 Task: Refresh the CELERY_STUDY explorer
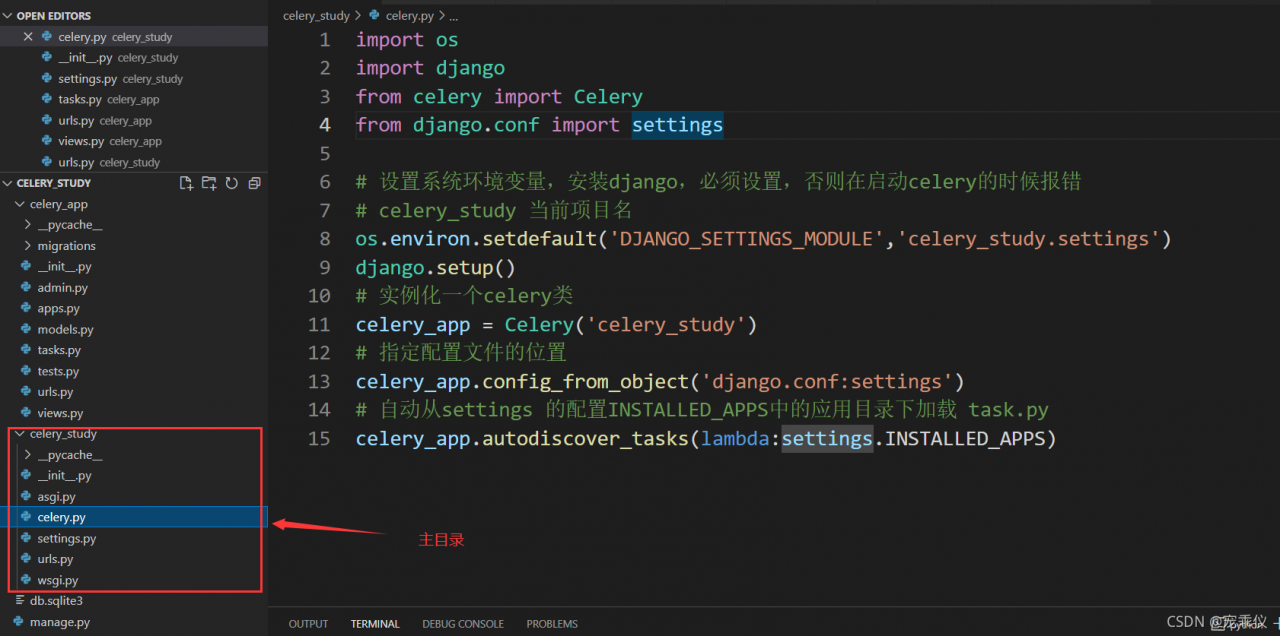point(232,183)
